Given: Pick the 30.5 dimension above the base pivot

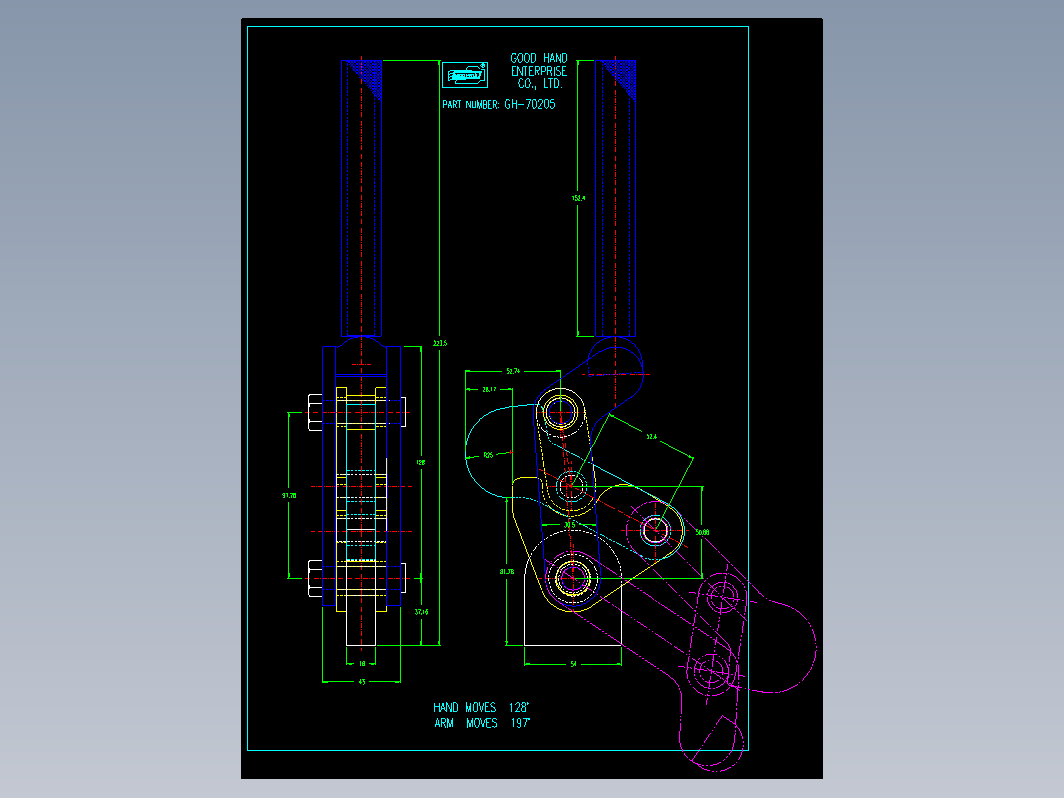Looking at the screenshot, I should (569, 525).
